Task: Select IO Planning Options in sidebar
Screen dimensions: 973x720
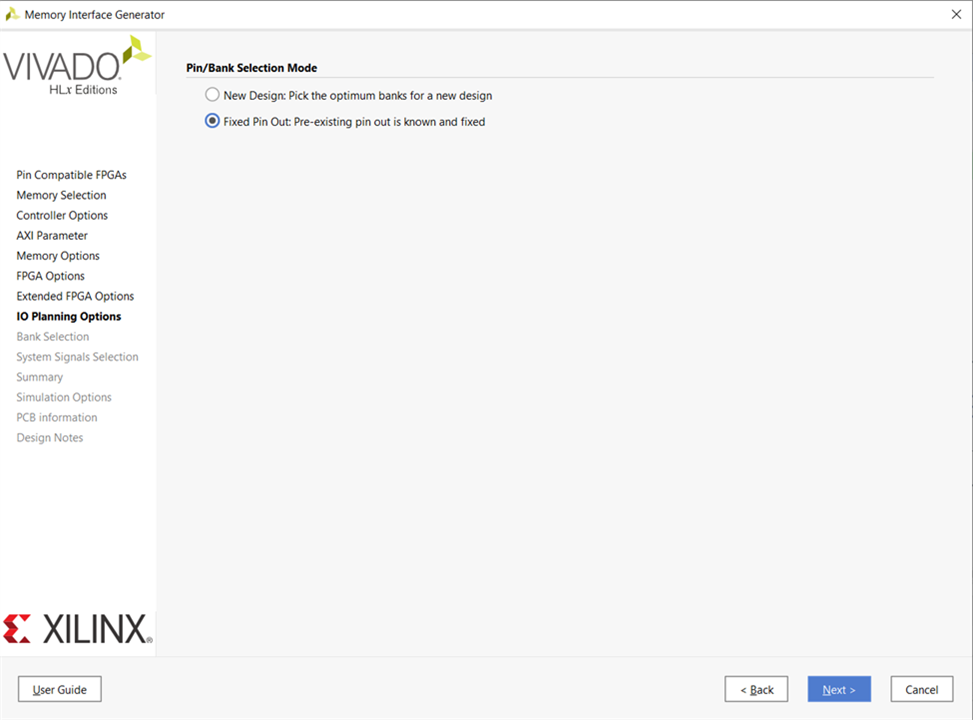Action: pyautogui.click(x=69, y=317)
